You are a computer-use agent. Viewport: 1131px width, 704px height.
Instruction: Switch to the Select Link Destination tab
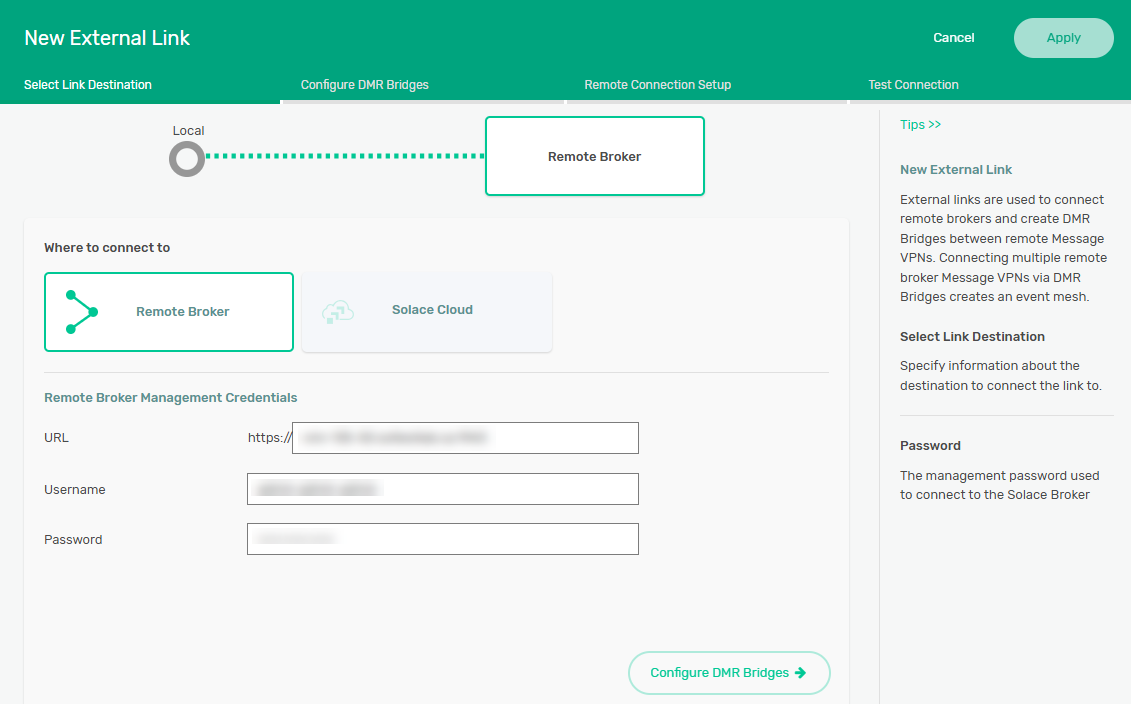click(x=88, y=85)
